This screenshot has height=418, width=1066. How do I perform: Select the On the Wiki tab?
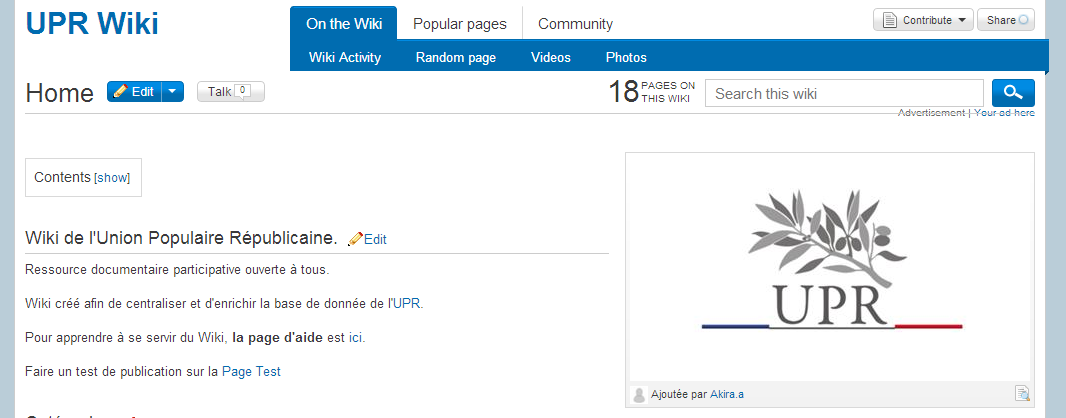(x=343, y=24)
